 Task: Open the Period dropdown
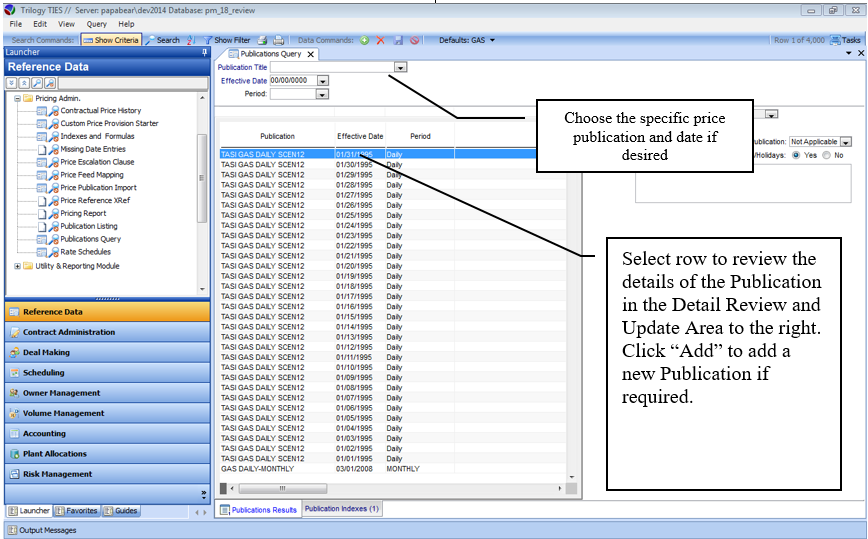pyautogui.click(x=322, y=94)
